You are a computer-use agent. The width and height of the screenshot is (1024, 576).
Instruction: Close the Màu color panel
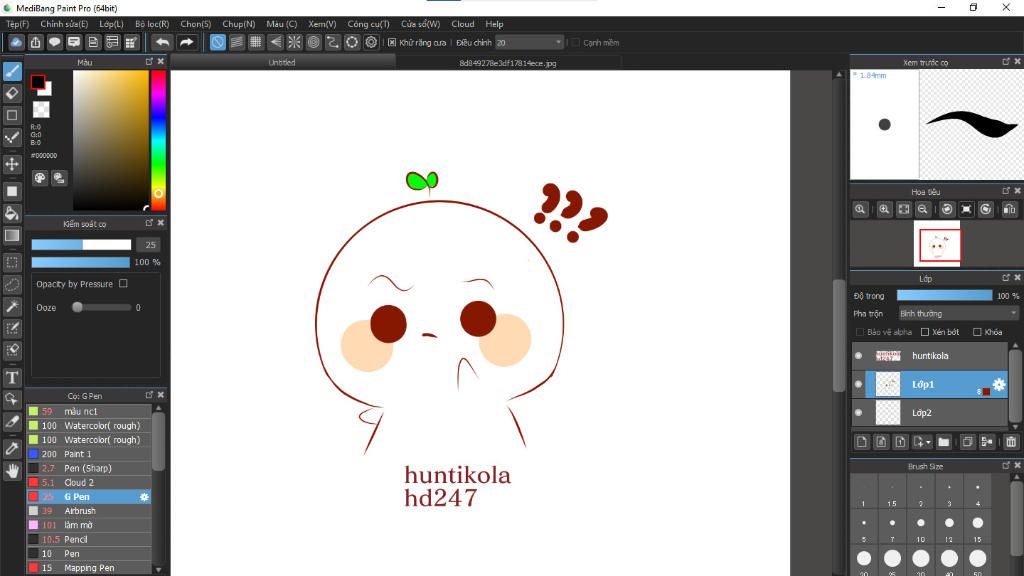pos(161,61)
